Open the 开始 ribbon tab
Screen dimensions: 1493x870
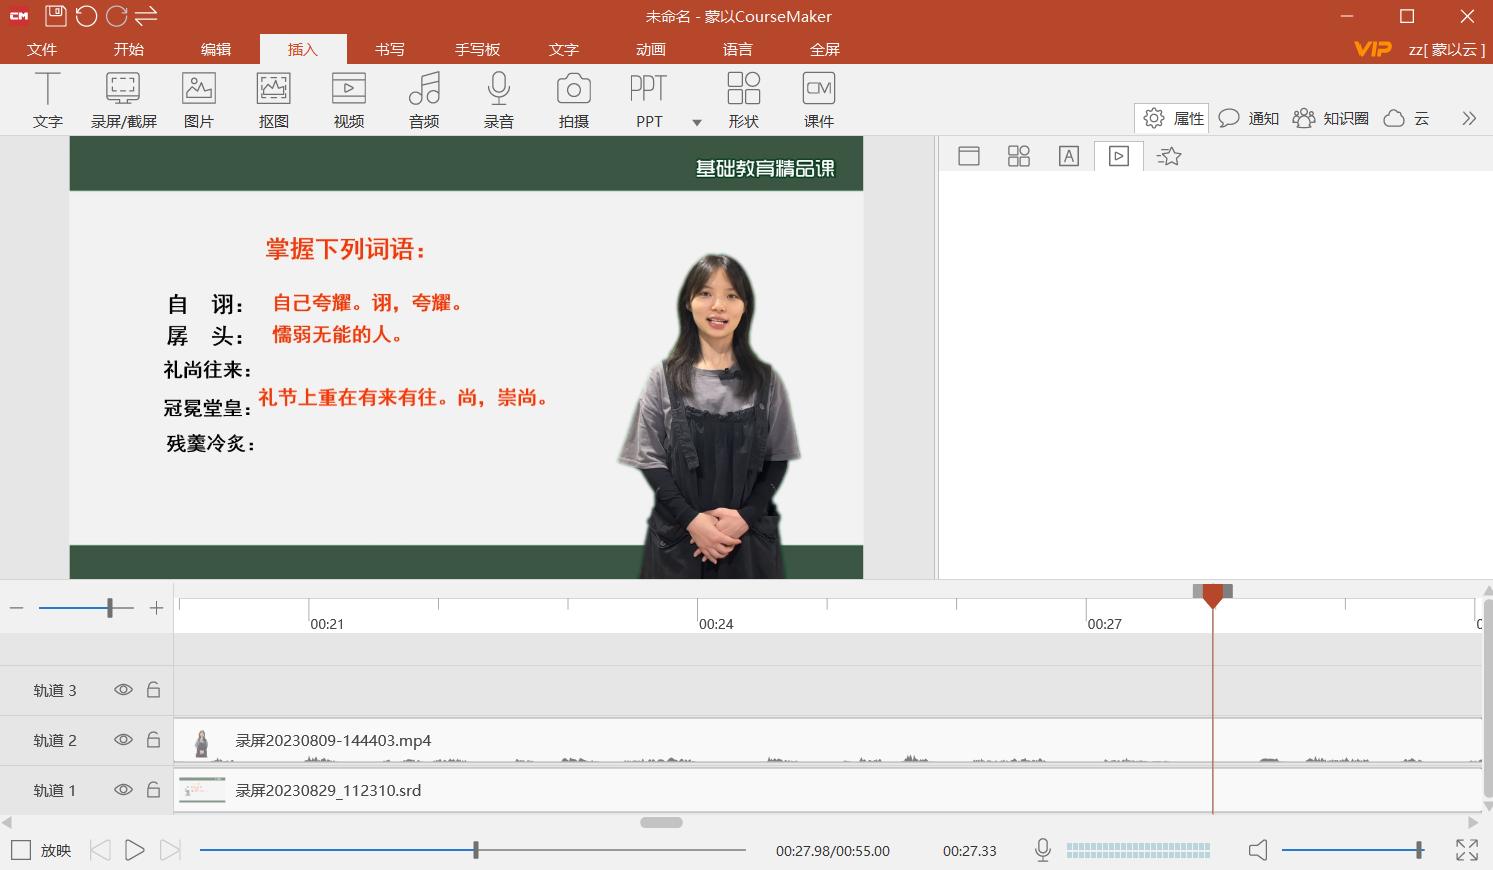coord(128,48)
